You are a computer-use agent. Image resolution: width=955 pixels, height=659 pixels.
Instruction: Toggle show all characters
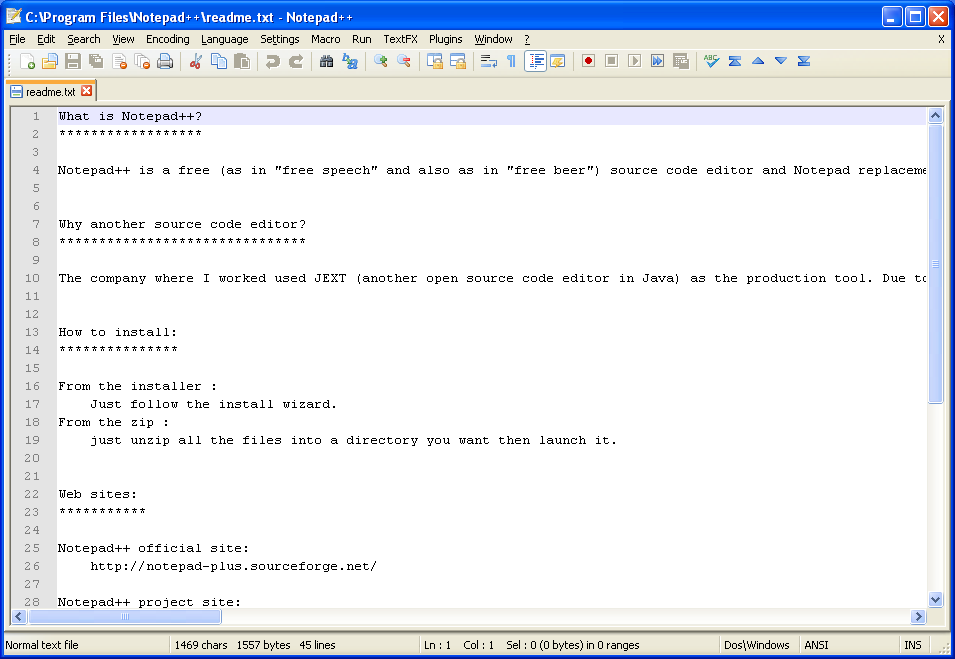[510, 60]
